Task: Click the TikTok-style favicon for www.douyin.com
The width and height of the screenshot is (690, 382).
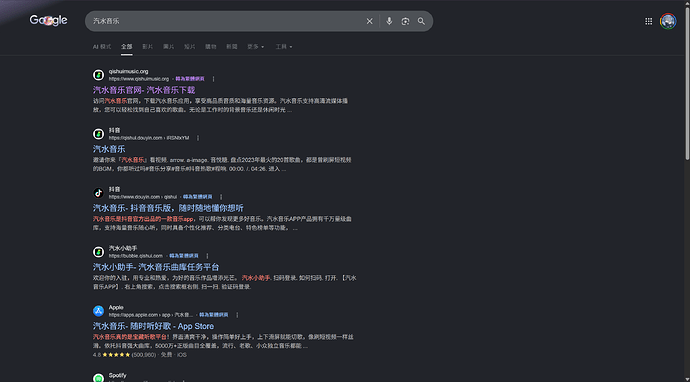Action: 99,193
